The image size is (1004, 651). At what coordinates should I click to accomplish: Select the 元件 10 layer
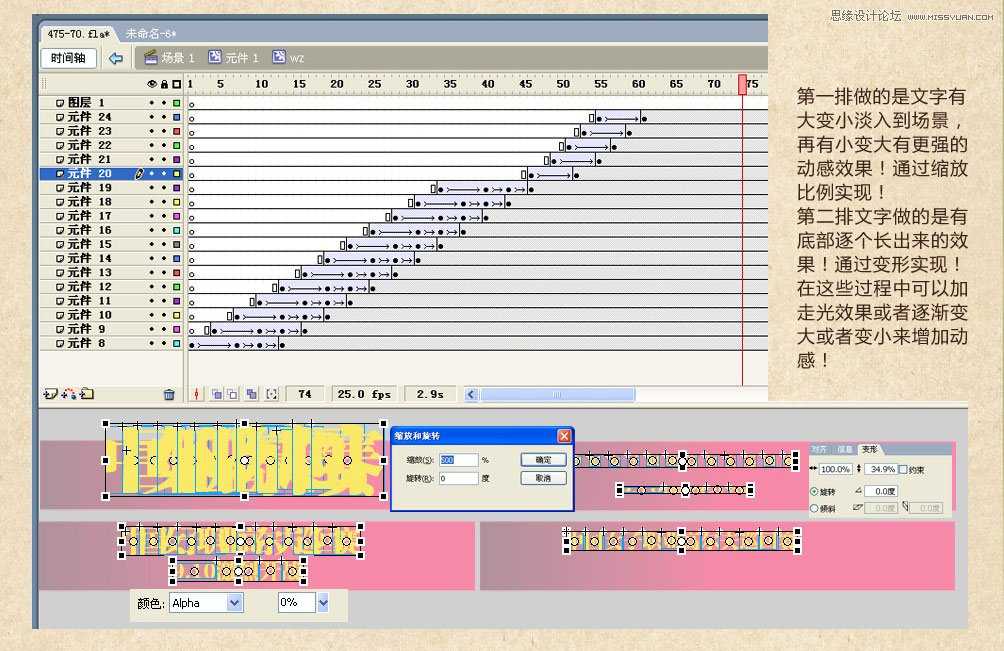tap(112, 315)
